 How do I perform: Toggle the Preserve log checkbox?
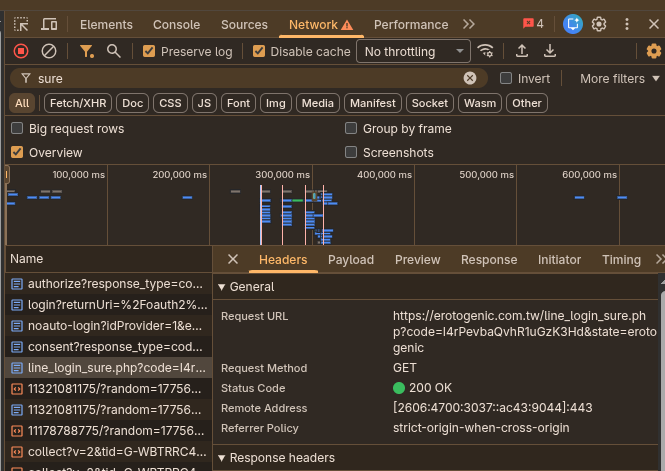point(149,51)
